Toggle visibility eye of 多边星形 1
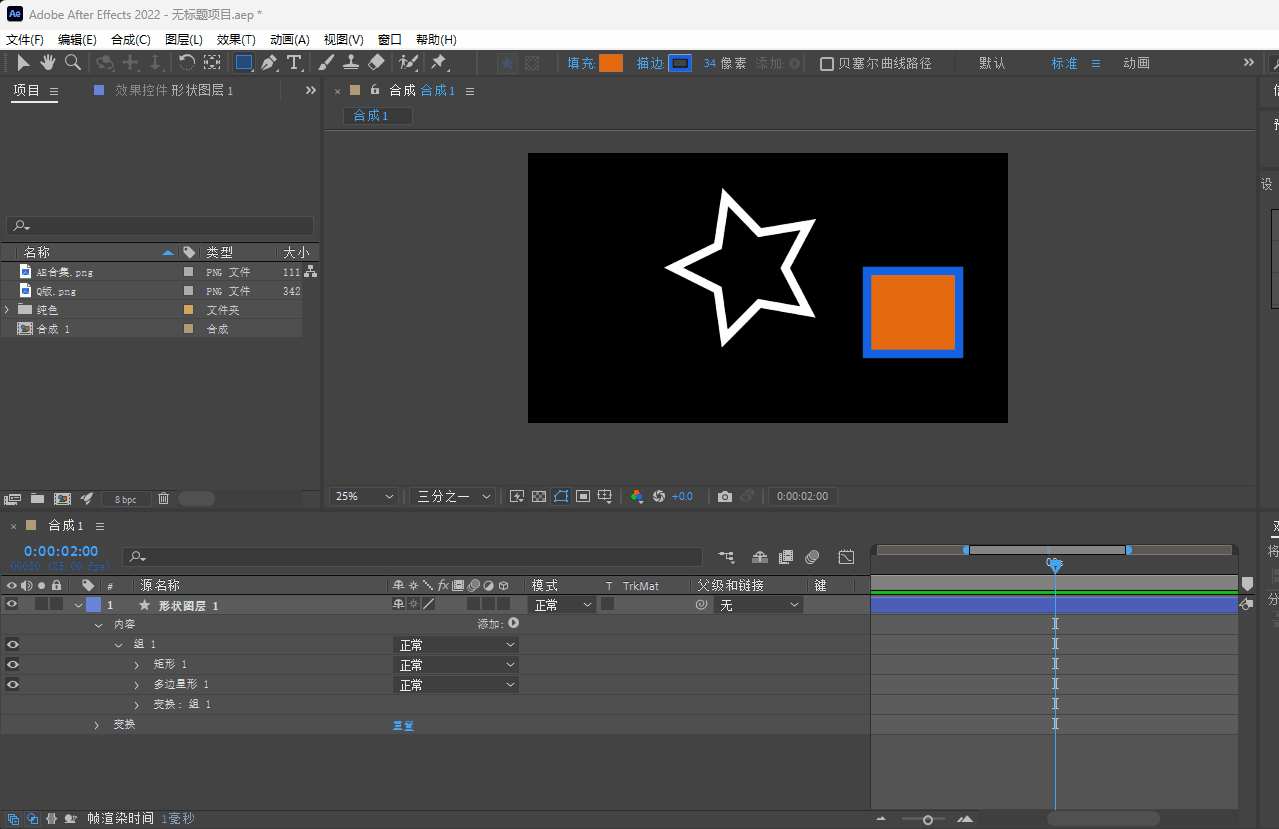The width and height of the screenshot is (1279, 829). point(12,684)
